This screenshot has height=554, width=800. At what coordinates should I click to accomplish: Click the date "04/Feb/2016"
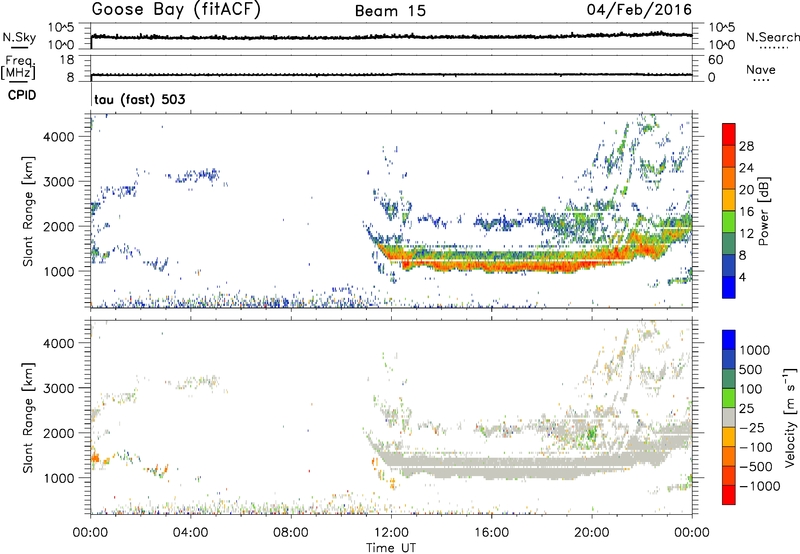639,10
